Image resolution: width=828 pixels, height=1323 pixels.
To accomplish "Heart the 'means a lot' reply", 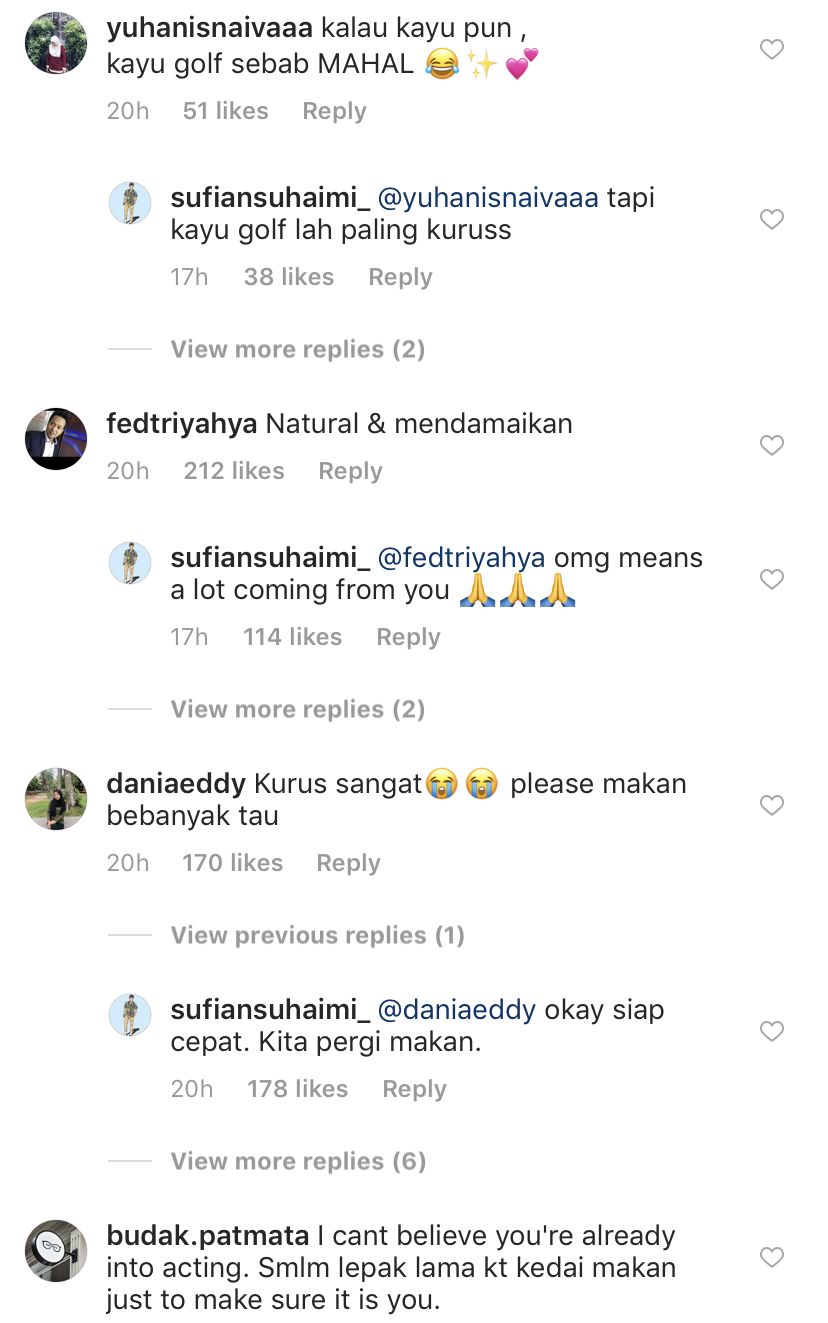I will click(772, 579).
